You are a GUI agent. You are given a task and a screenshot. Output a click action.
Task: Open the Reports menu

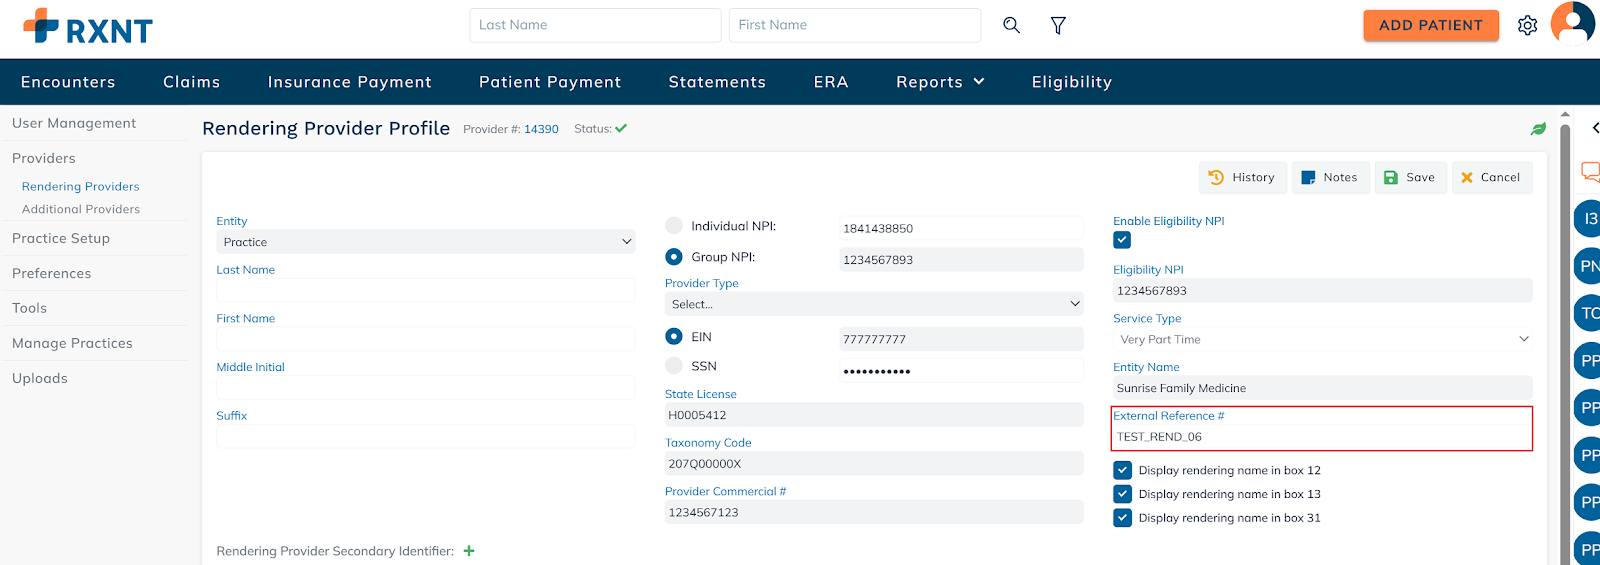940,82
